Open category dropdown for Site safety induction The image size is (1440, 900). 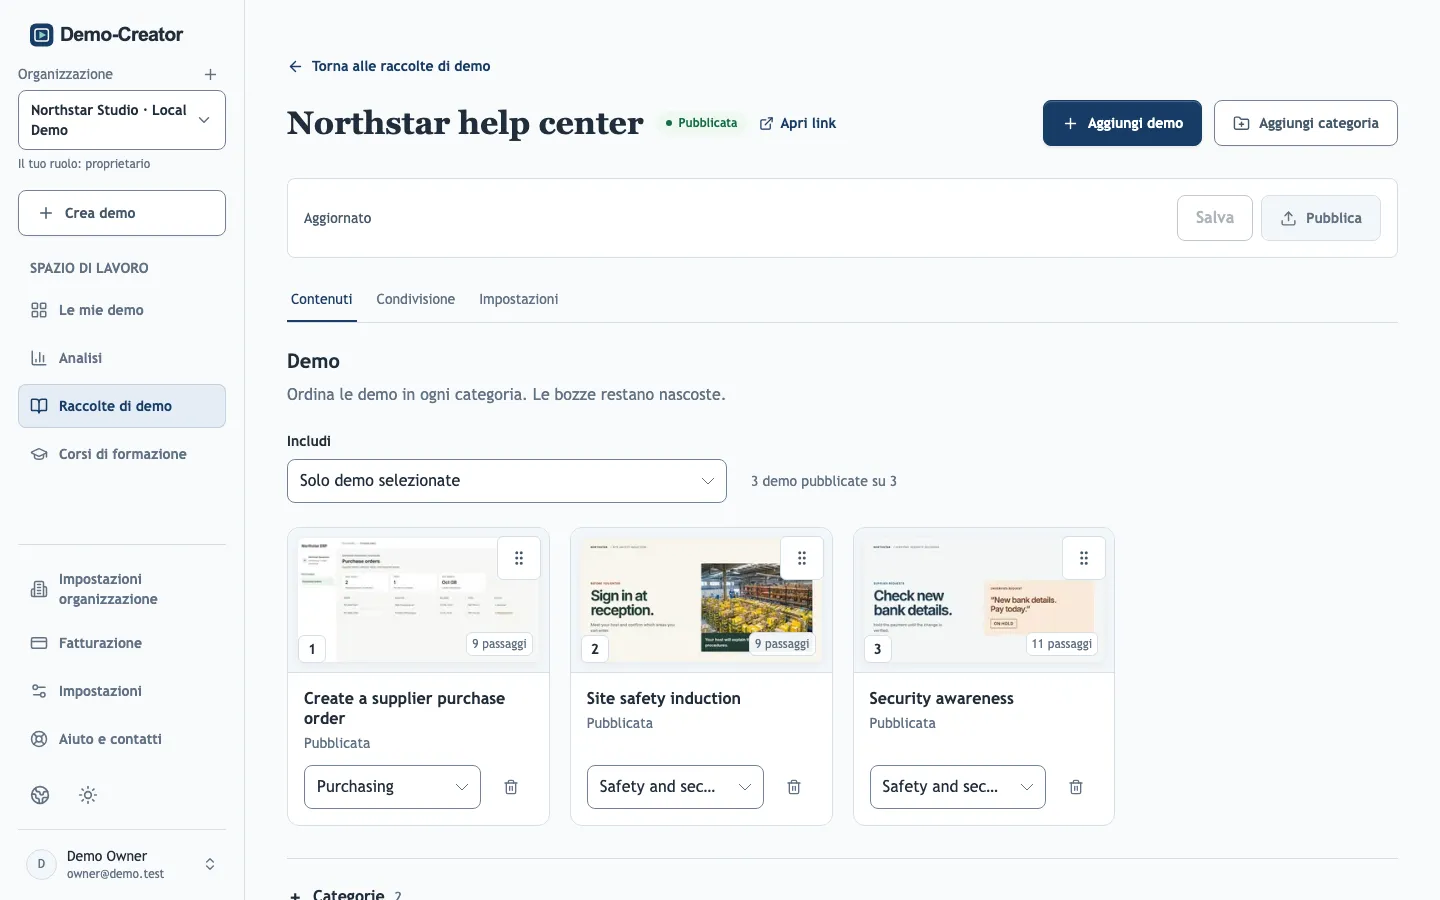click(675, 787)
